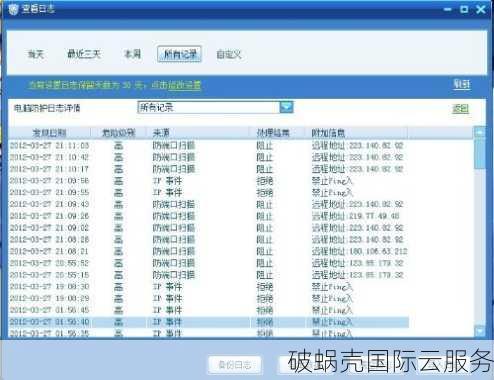
Task: Click 拒绝 result in the 21:09:56 row
Action: click(264, 181)
